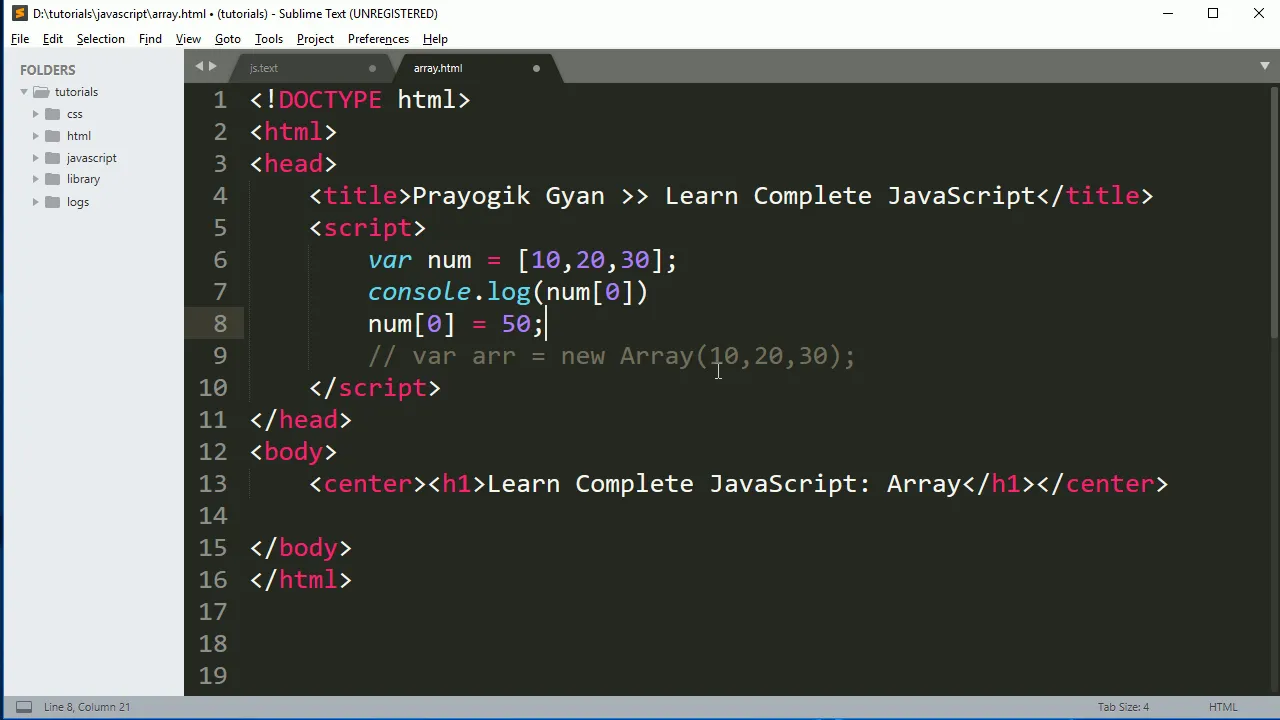Open the Project menu
The width and height of the screenshot is (1280, 720).
pyautogui.click(x=315, y=39)
